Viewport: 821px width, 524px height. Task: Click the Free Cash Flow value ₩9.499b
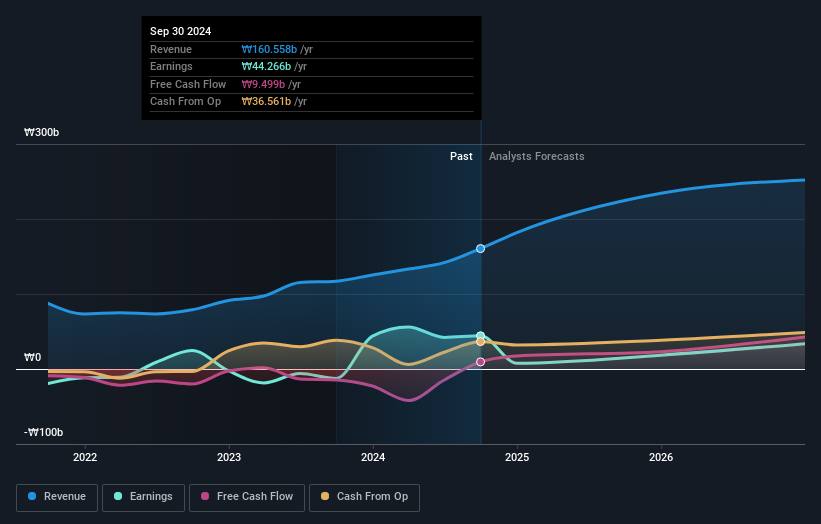click(x=263, y=84)
